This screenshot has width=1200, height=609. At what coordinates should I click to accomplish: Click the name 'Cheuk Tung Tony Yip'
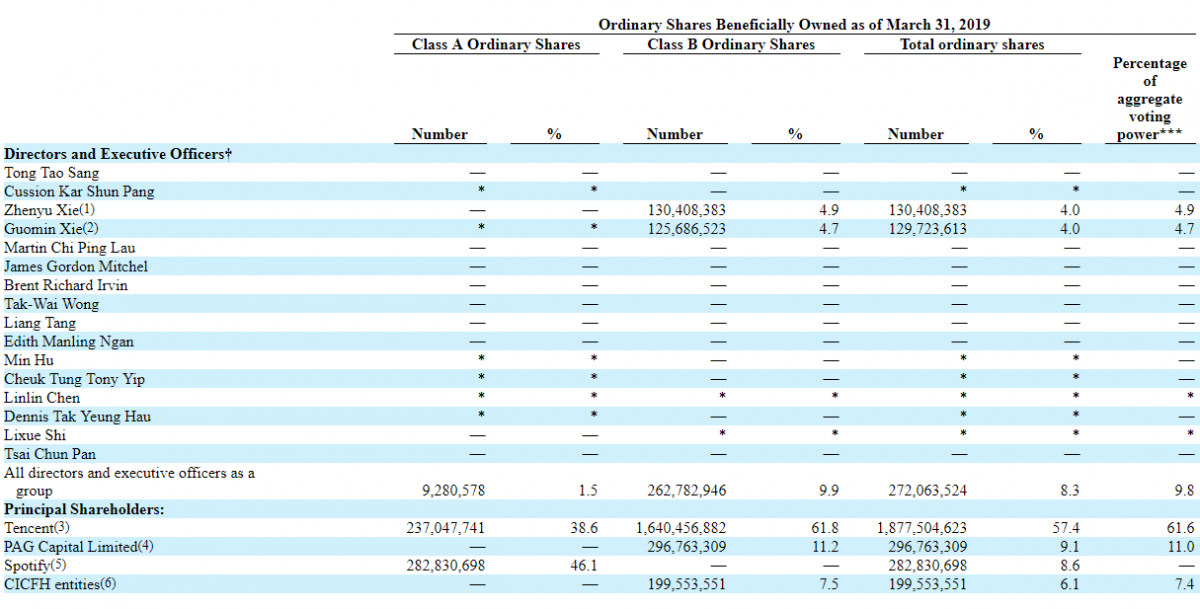click(x=74, y=379)
